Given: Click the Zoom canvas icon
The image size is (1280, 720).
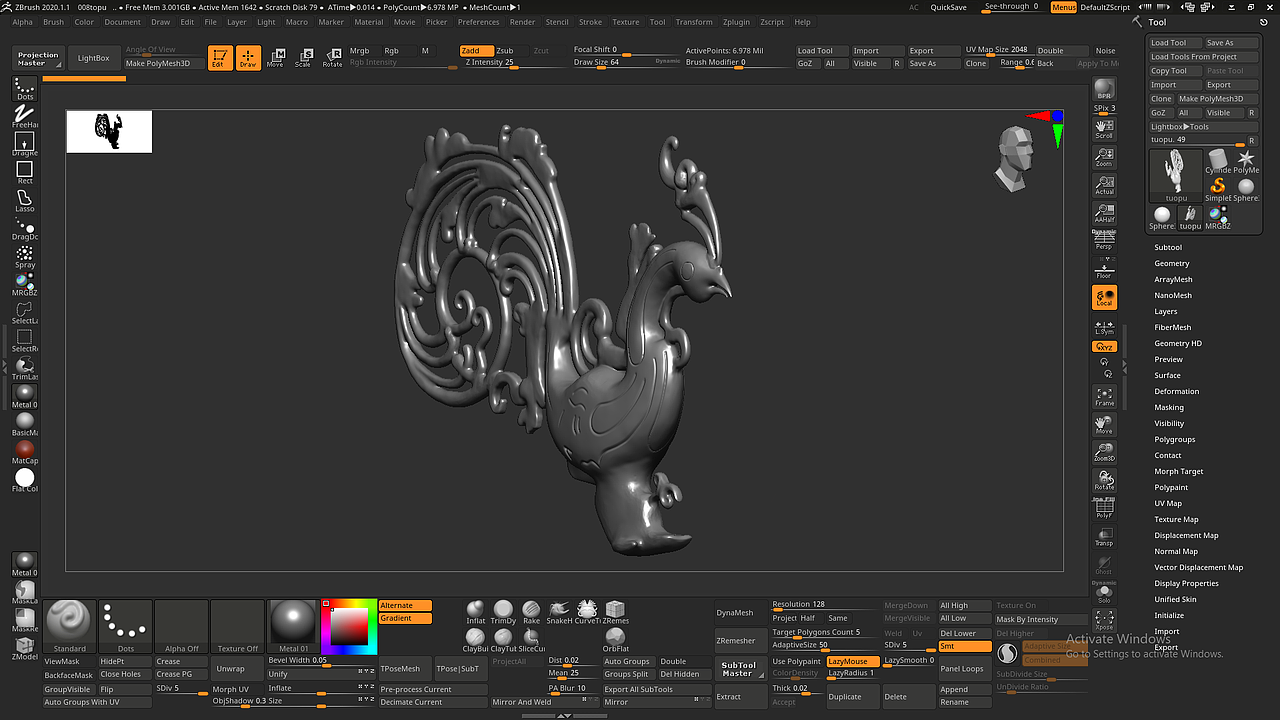Looking at the screenshot, I should click(x=1104, y=157).
